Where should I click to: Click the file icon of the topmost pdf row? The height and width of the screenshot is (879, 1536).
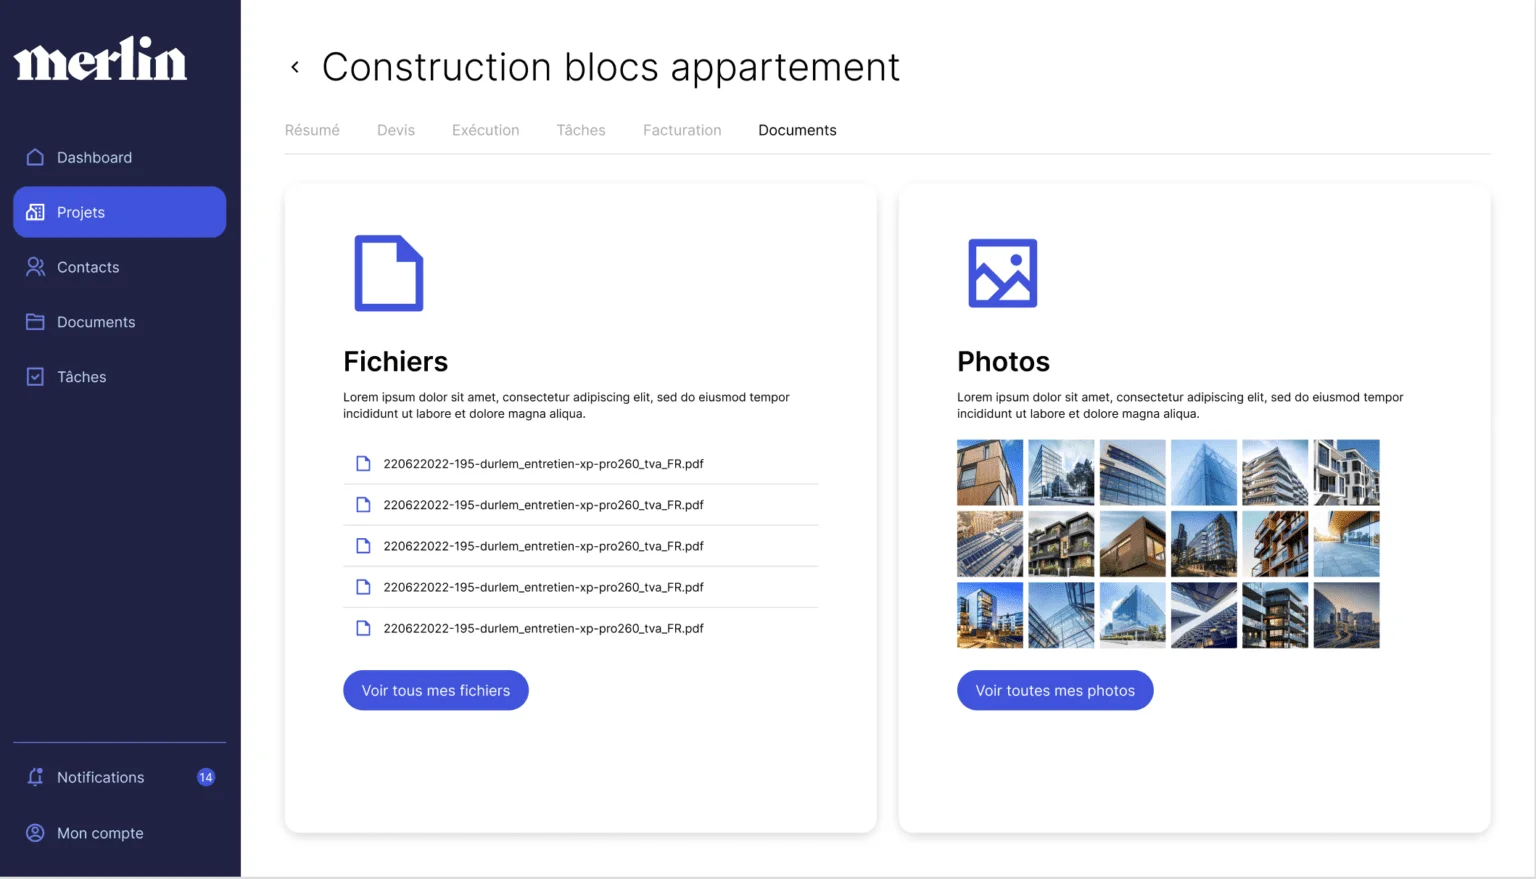pos(363,464)
